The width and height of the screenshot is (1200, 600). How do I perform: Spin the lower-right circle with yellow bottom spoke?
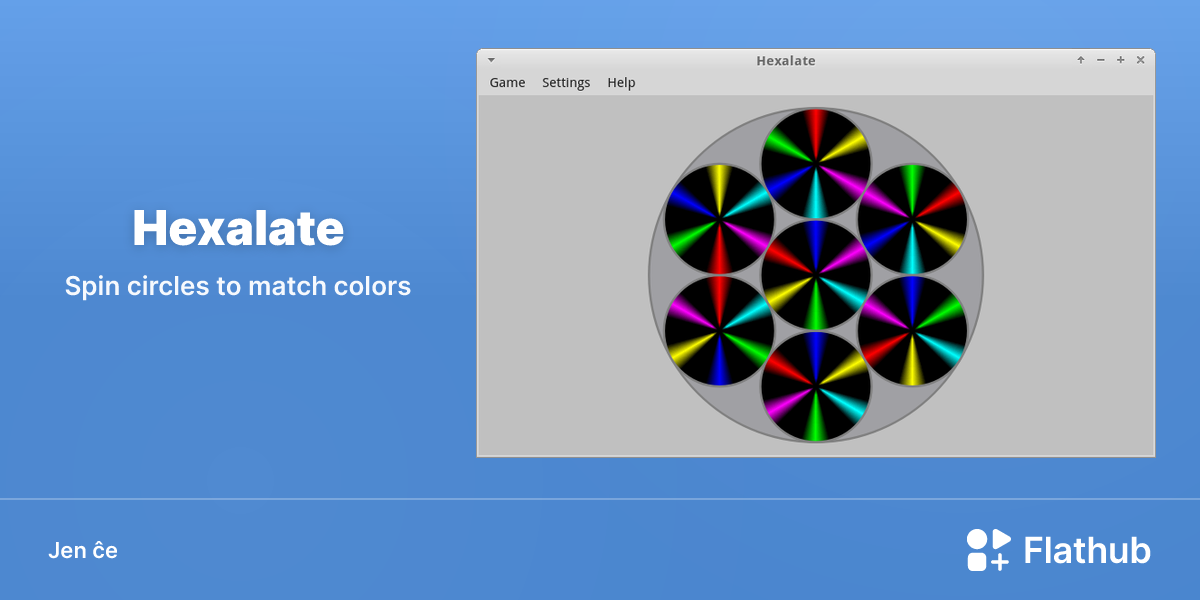[912, 331]
